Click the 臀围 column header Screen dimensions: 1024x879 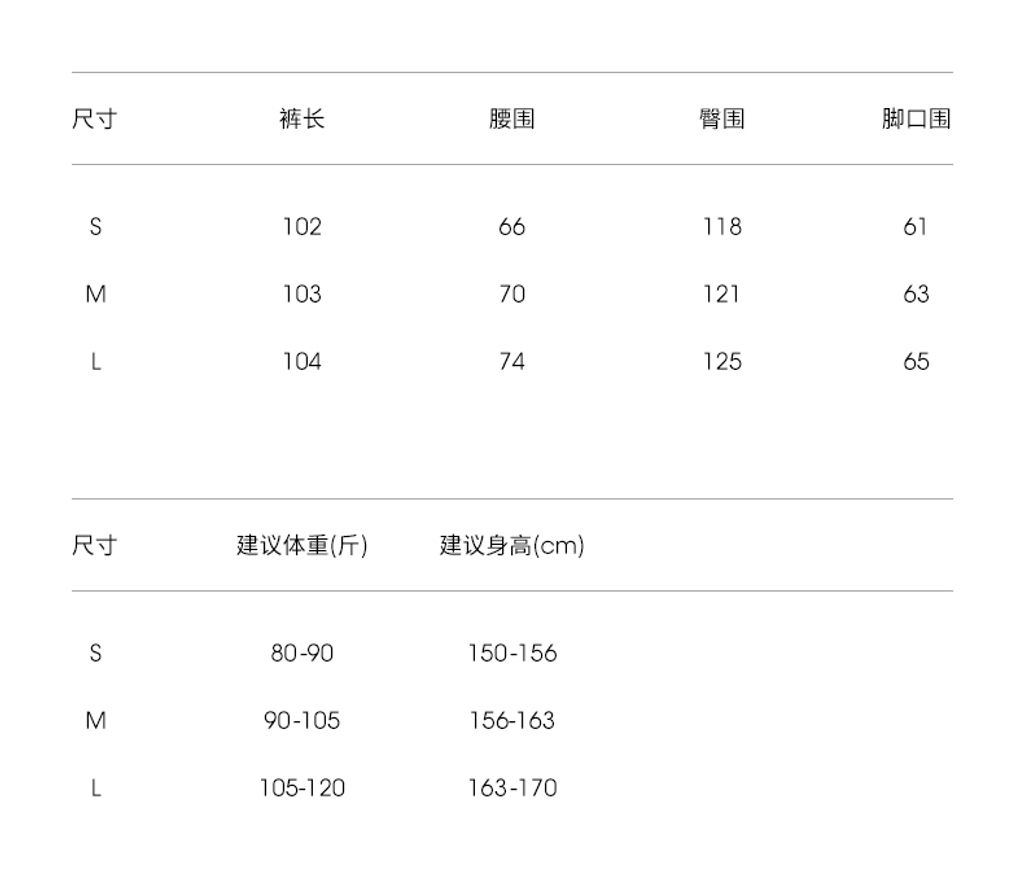click(721, 119)
